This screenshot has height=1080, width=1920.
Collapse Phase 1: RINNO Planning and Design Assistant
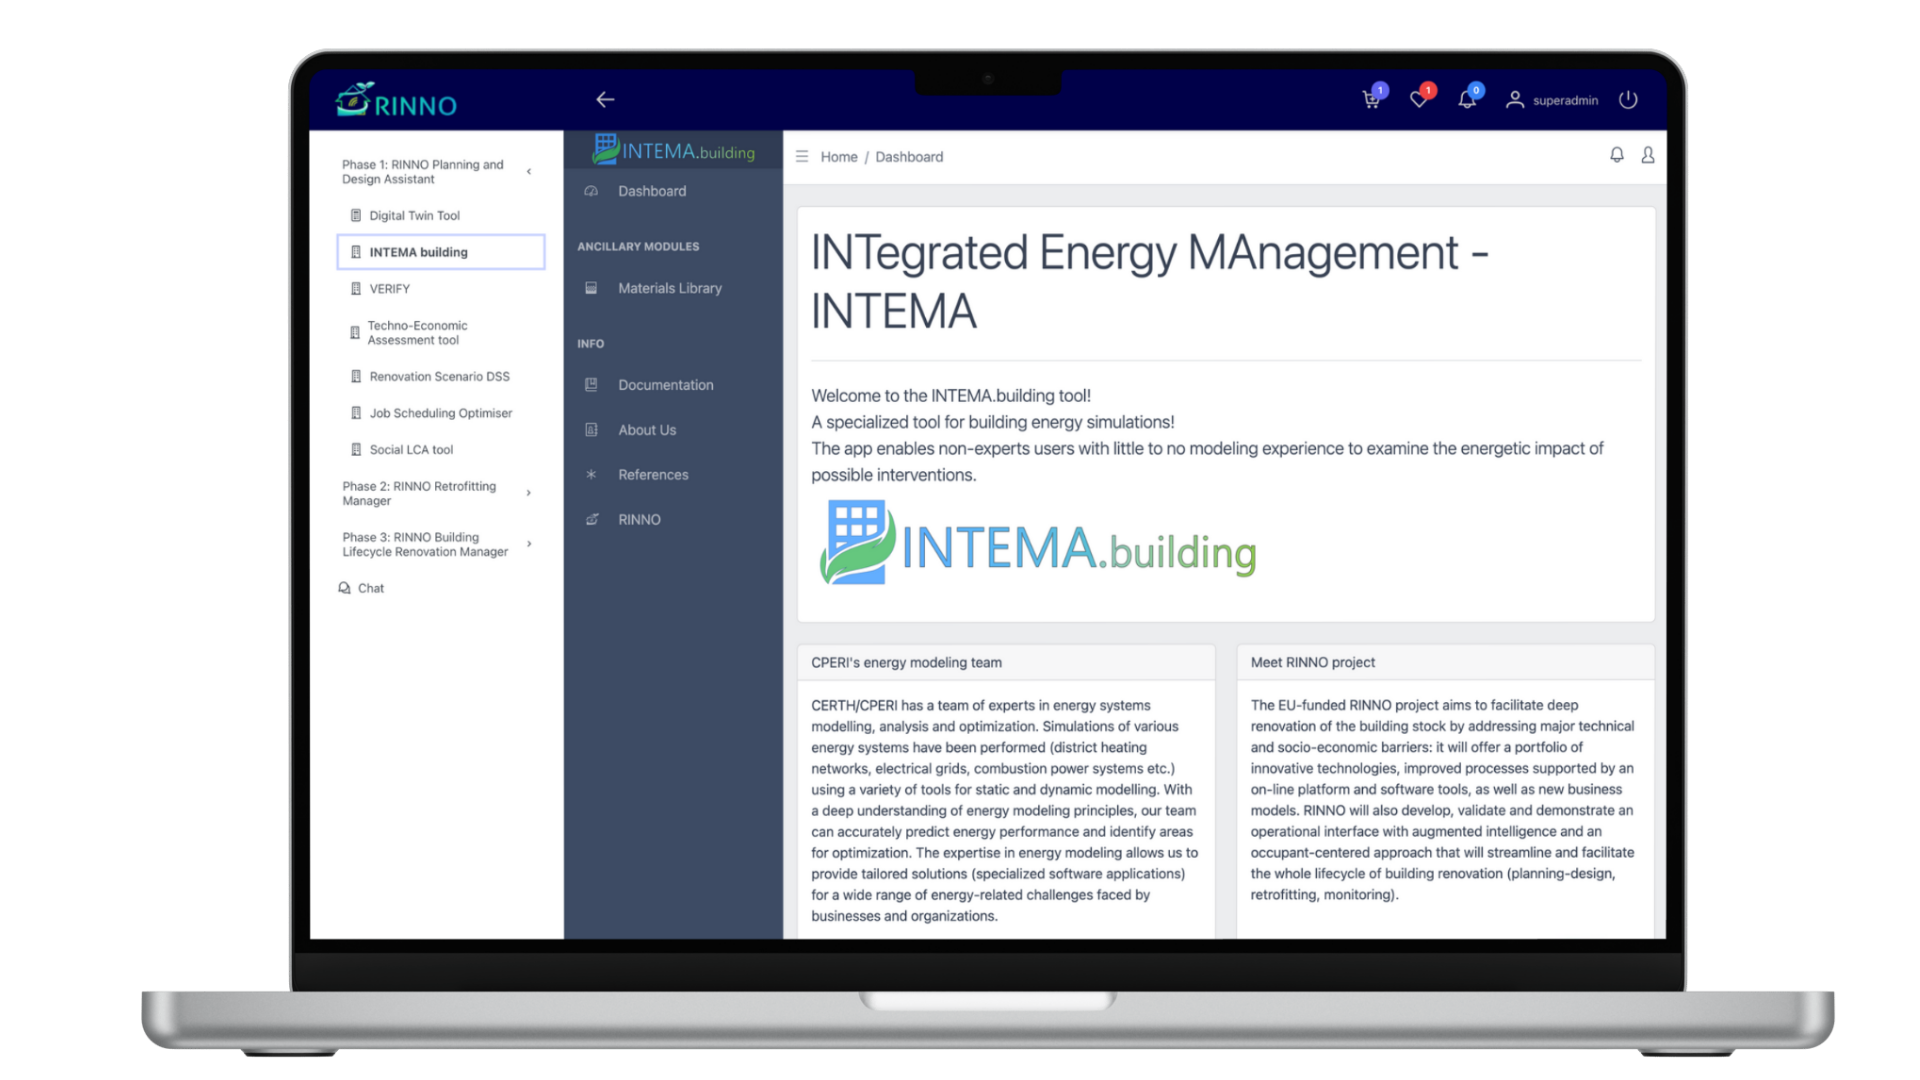click(529, 171)
